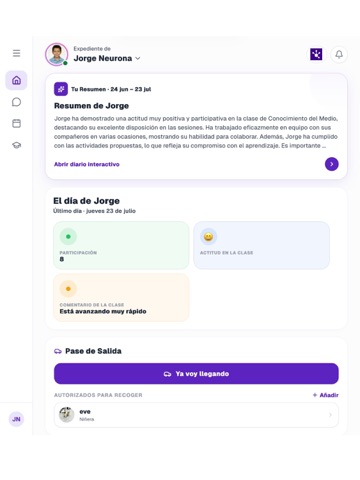The image size is (360, 480).
Task: Select the Actitud en la clase card
Action: (262, 245)
